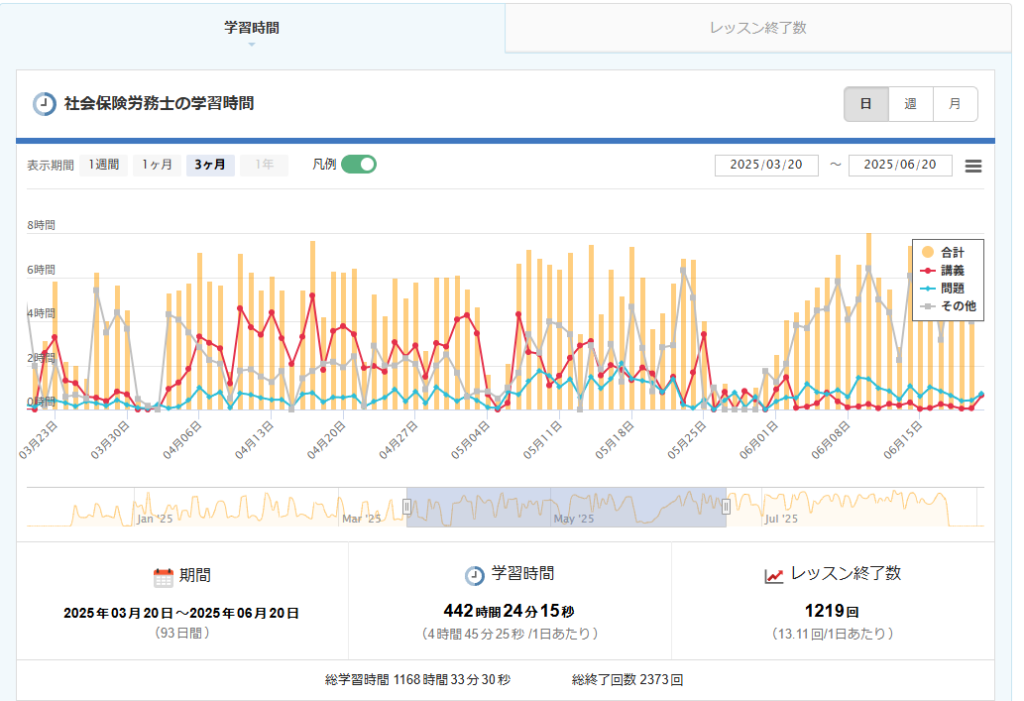Click the 06月08日 x-axis date label

(x=830, y=440)
